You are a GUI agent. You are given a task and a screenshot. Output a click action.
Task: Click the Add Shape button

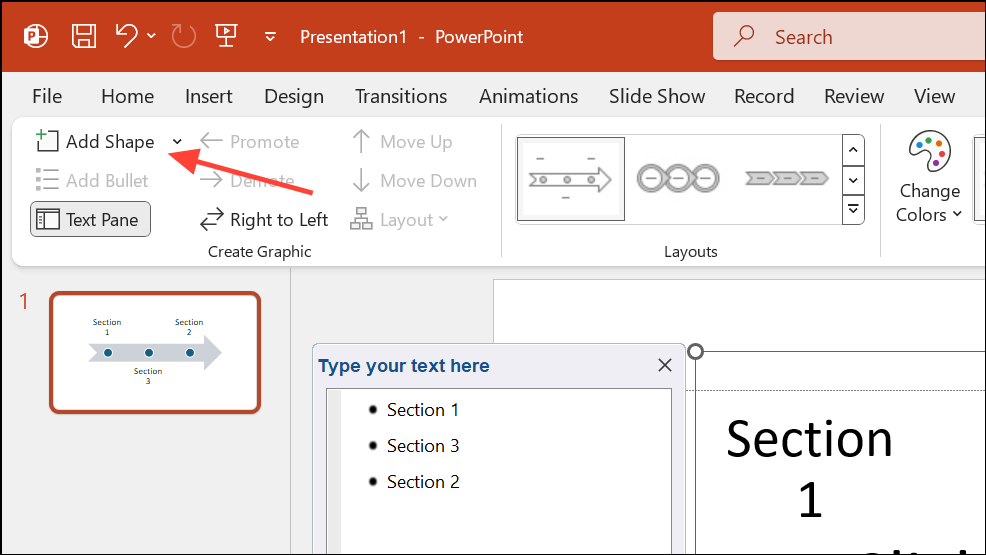96,142
